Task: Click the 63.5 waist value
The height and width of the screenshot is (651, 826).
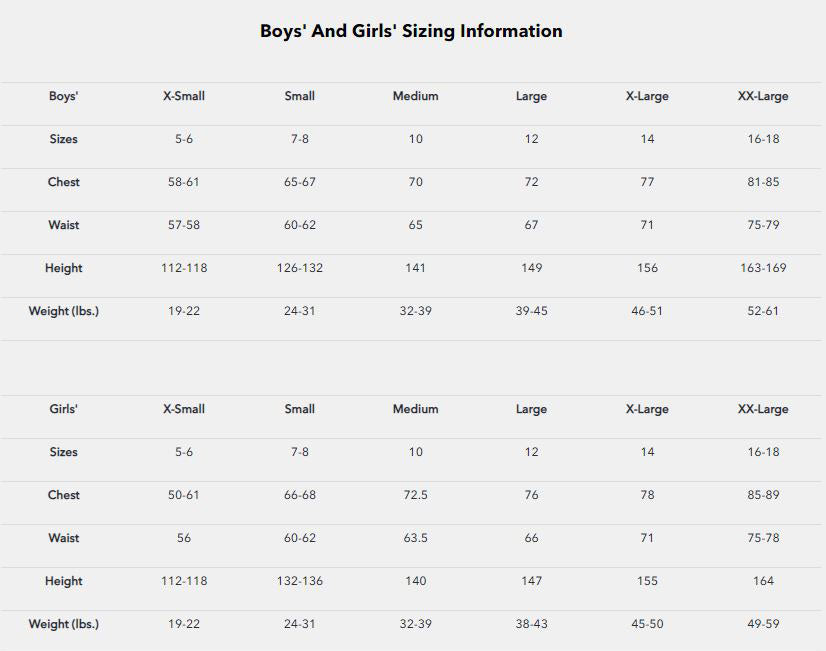Action: [415, 539]
